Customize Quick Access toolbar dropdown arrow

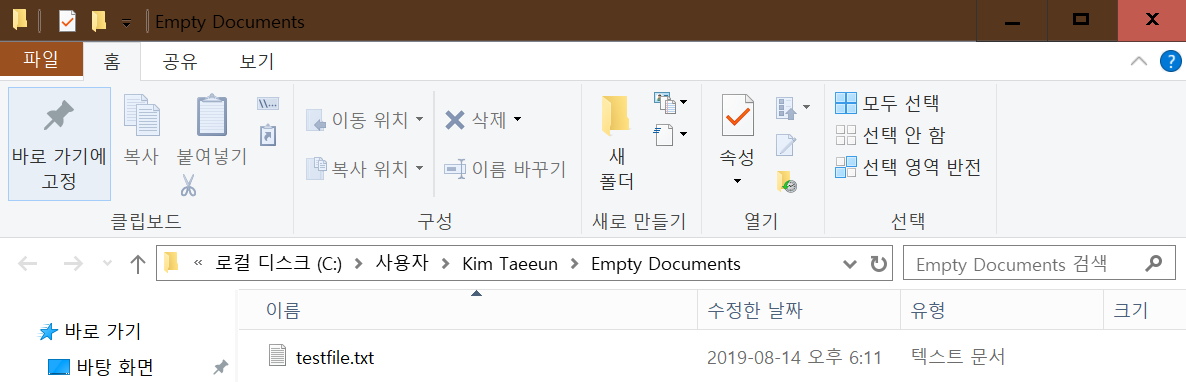pos(126,23)
